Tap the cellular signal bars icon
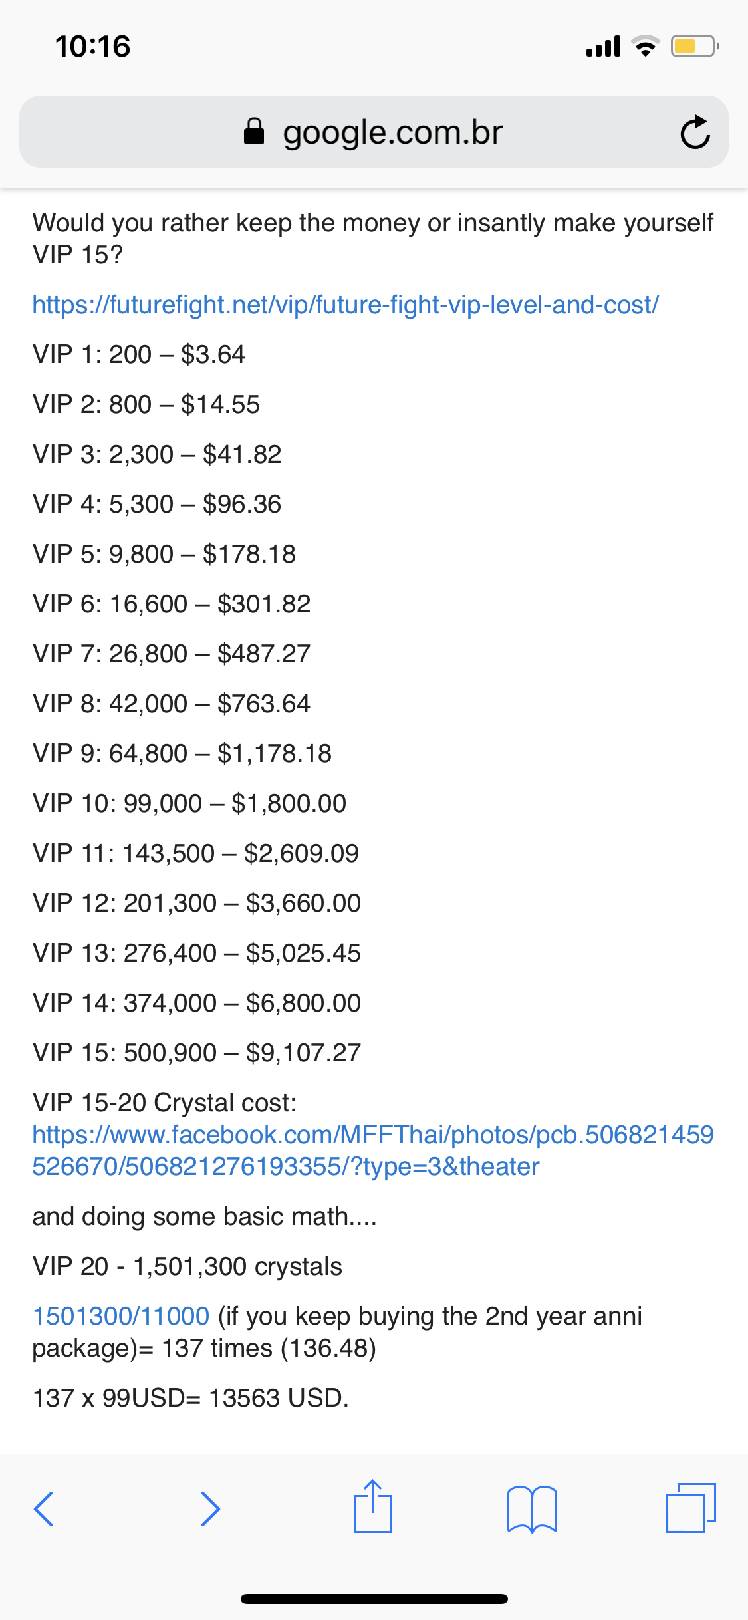The height and width of the screenshot is (1620, 748). pos(602,46)
